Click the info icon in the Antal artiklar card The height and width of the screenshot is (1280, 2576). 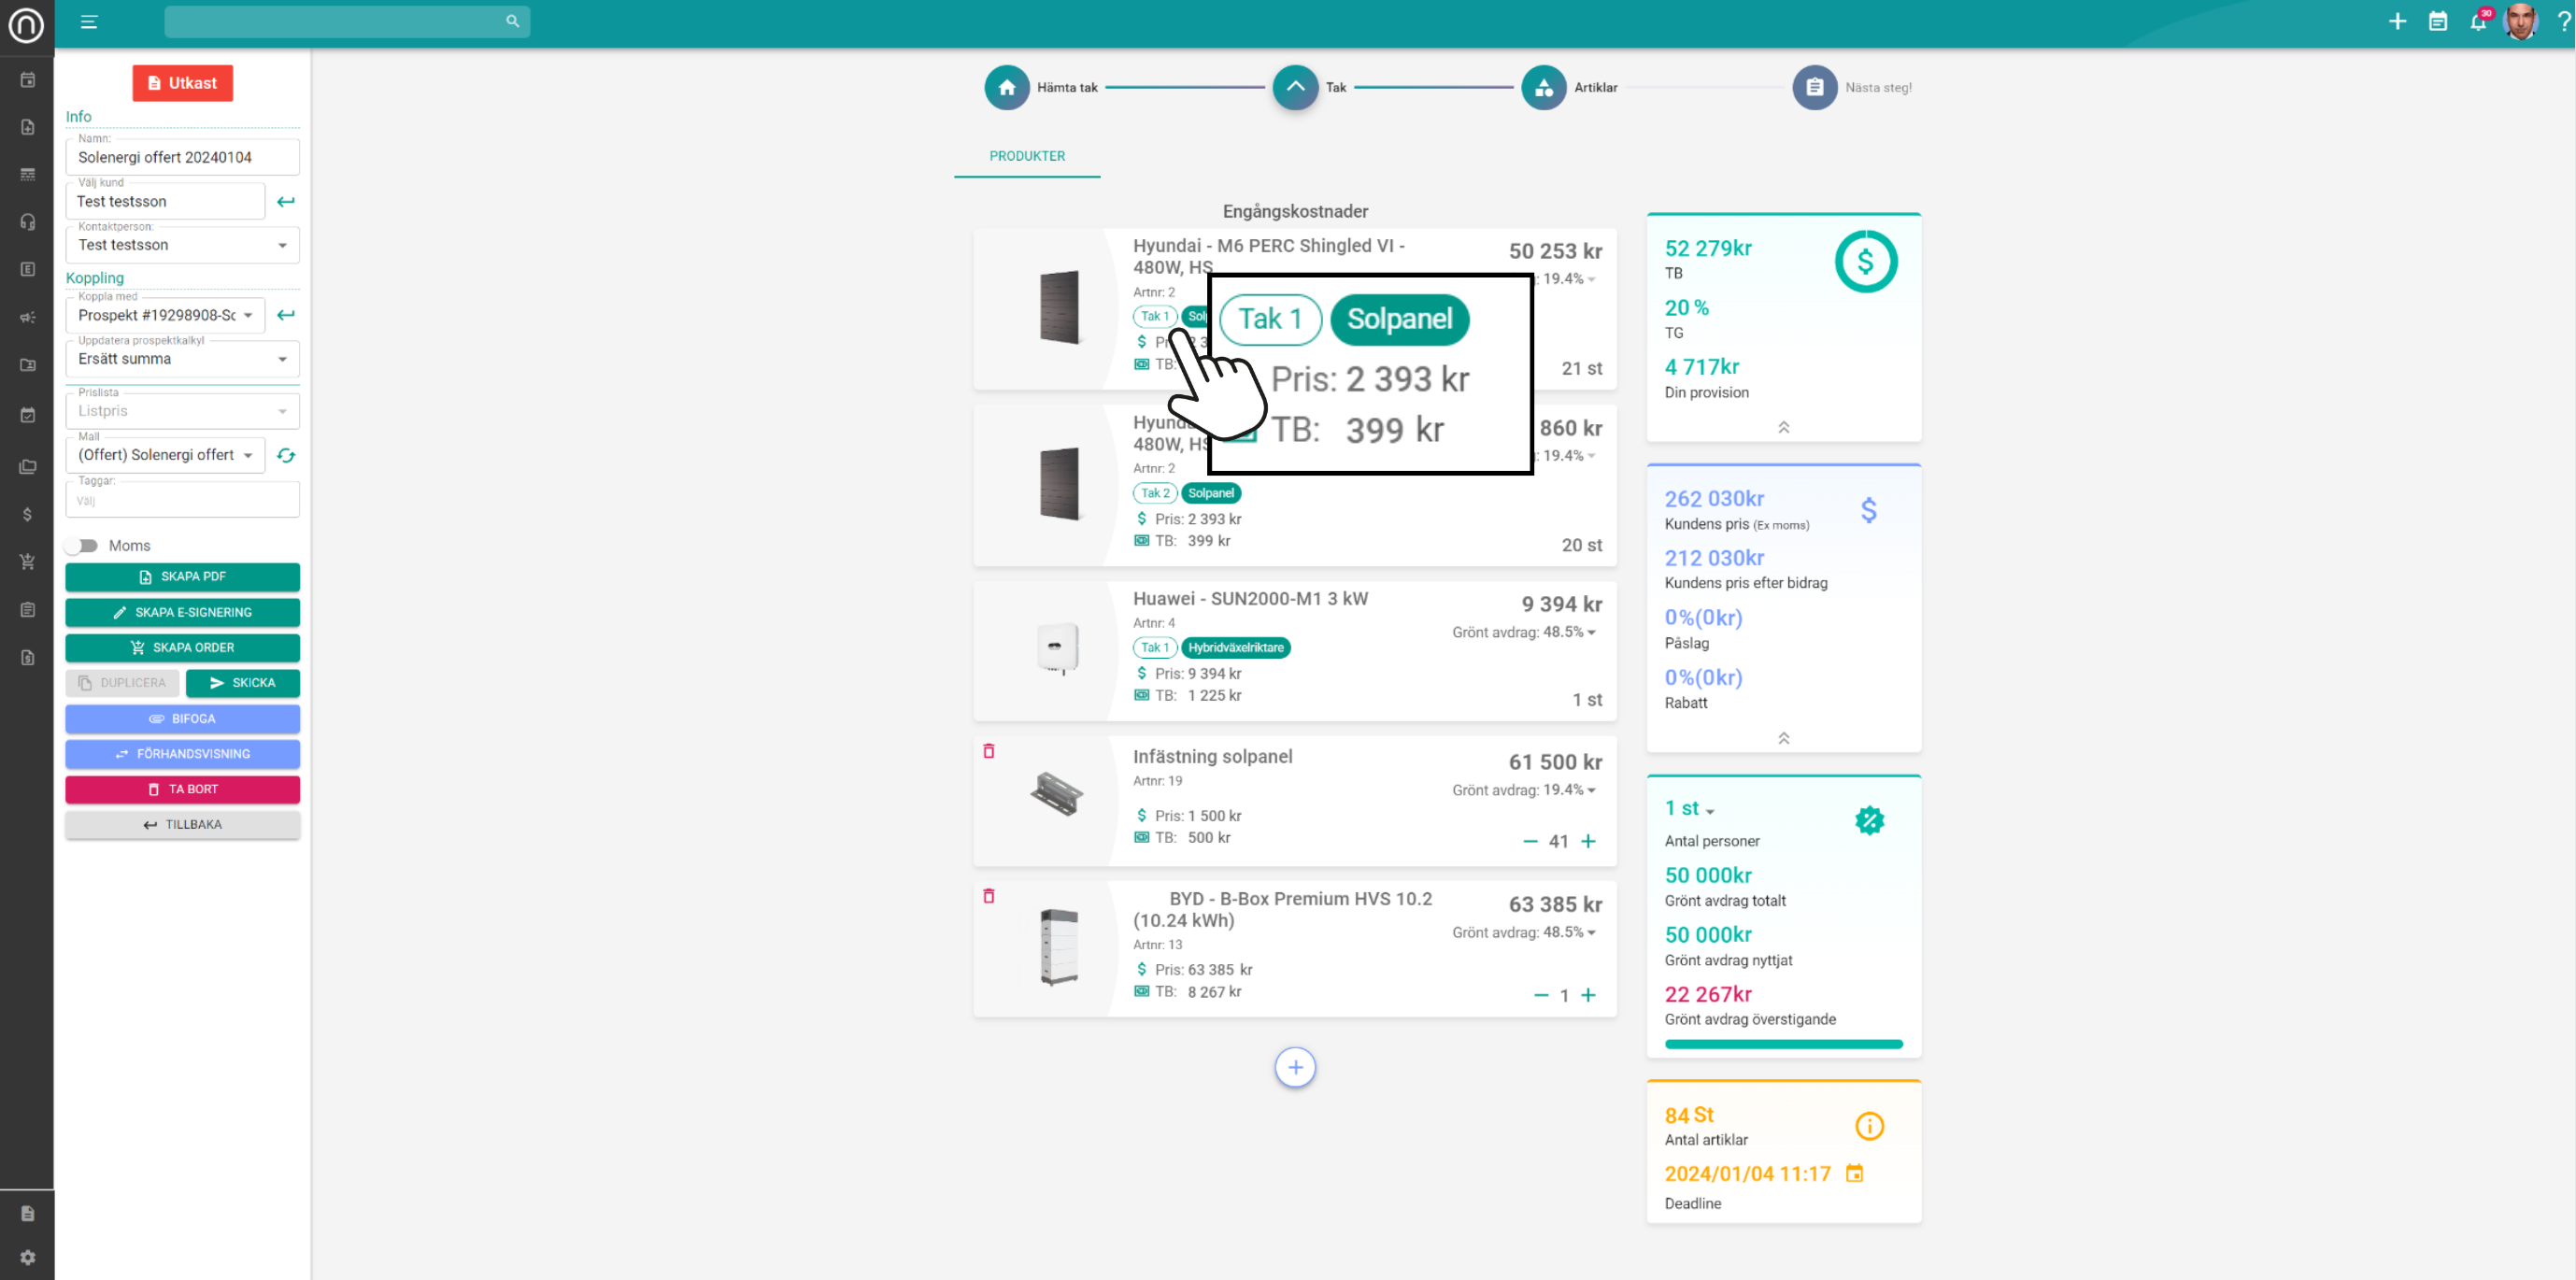tap(1869, 1126)
